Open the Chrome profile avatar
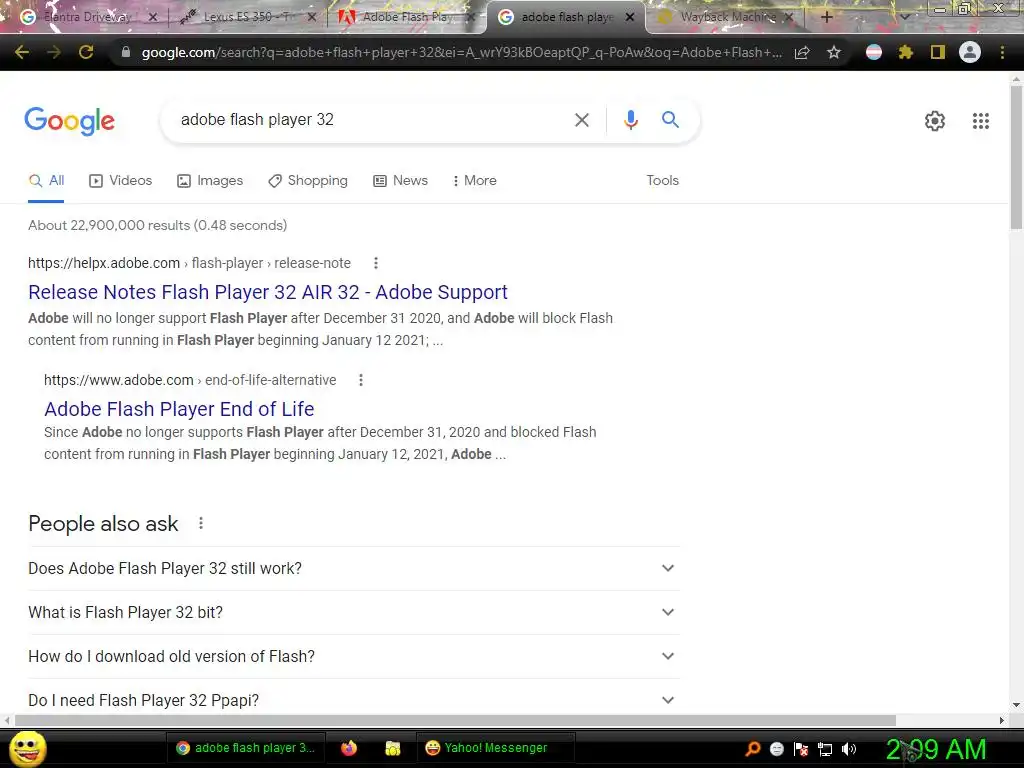Image resolution: width=1024 pixels, height=768 pixels. (970, 52)
